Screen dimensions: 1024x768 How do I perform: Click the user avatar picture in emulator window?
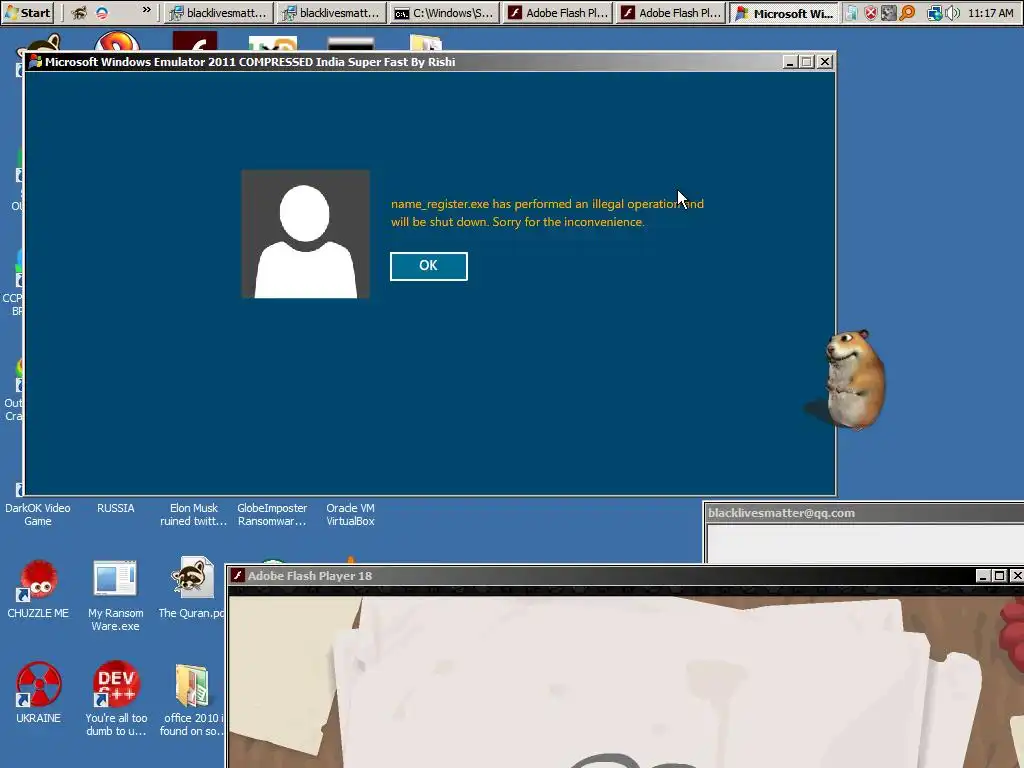coord(305,234)
